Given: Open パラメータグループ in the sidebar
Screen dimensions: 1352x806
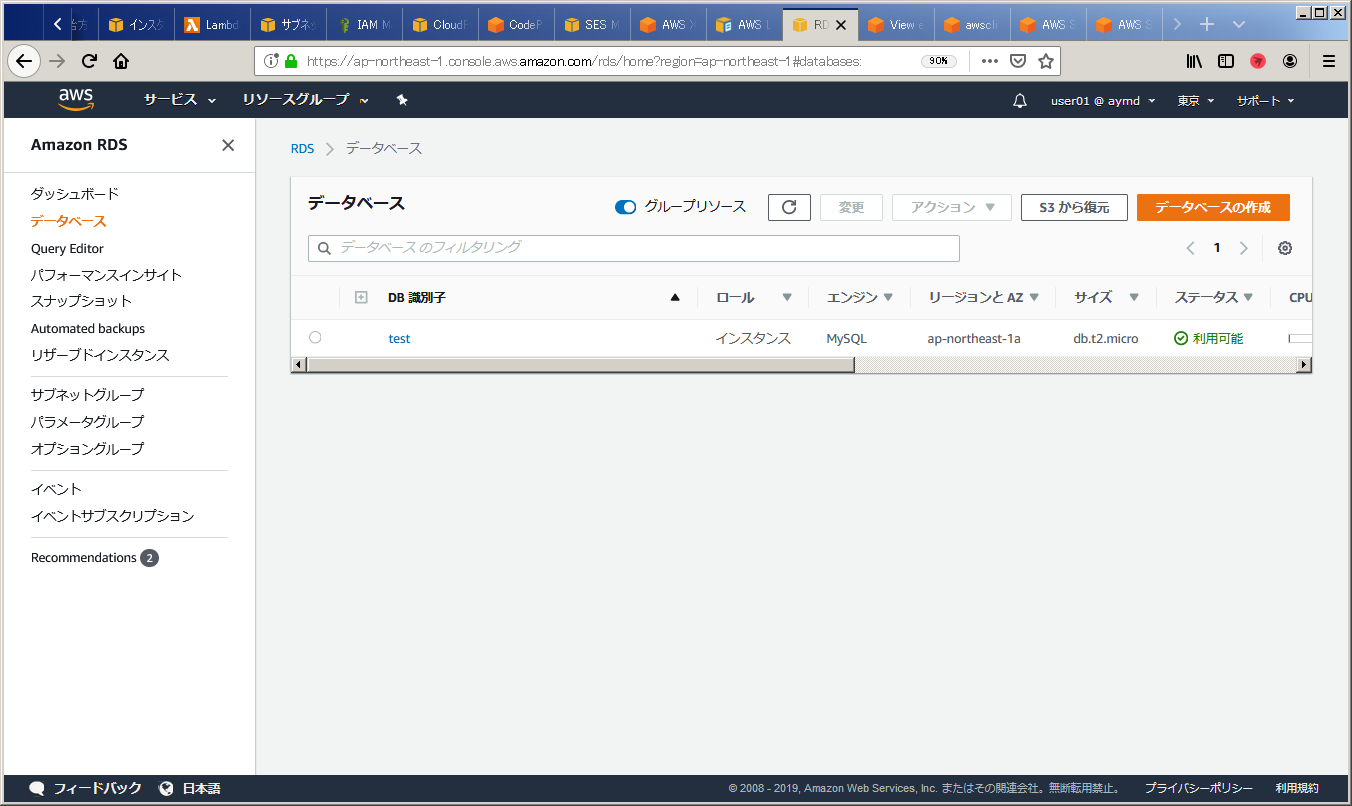Looking at the screenshot, I should [87, 422].
